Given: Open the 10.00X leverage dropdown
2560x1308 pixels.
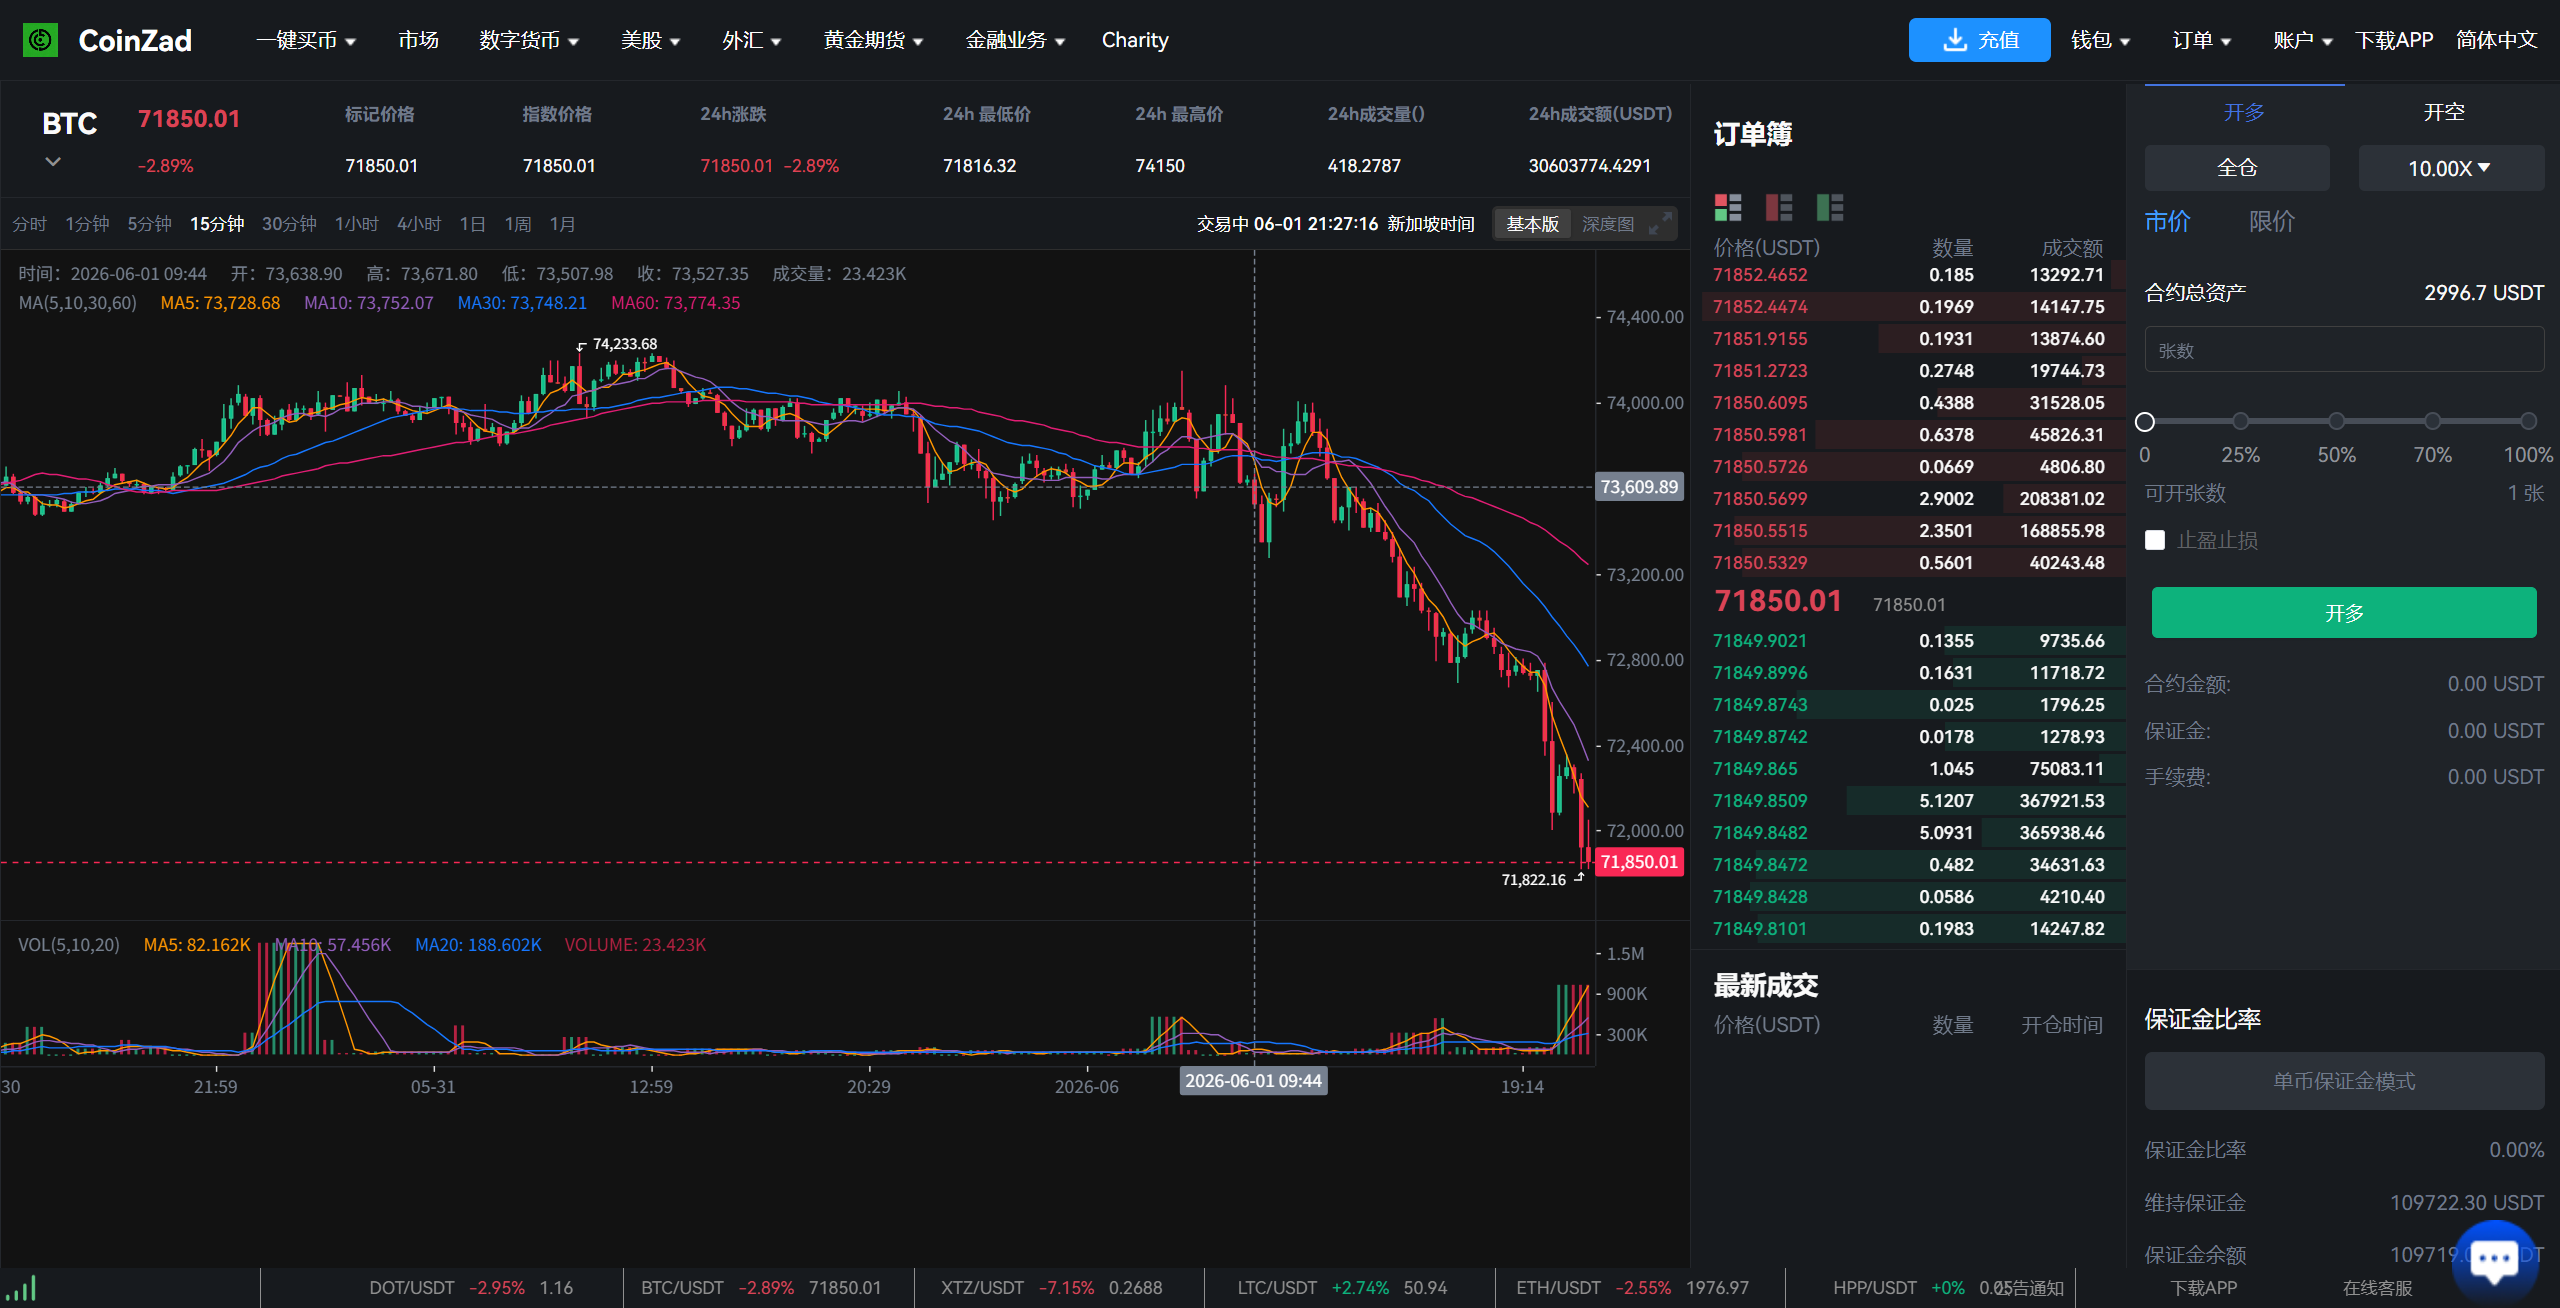Looking at the screenshot, I should [2451, 168].
